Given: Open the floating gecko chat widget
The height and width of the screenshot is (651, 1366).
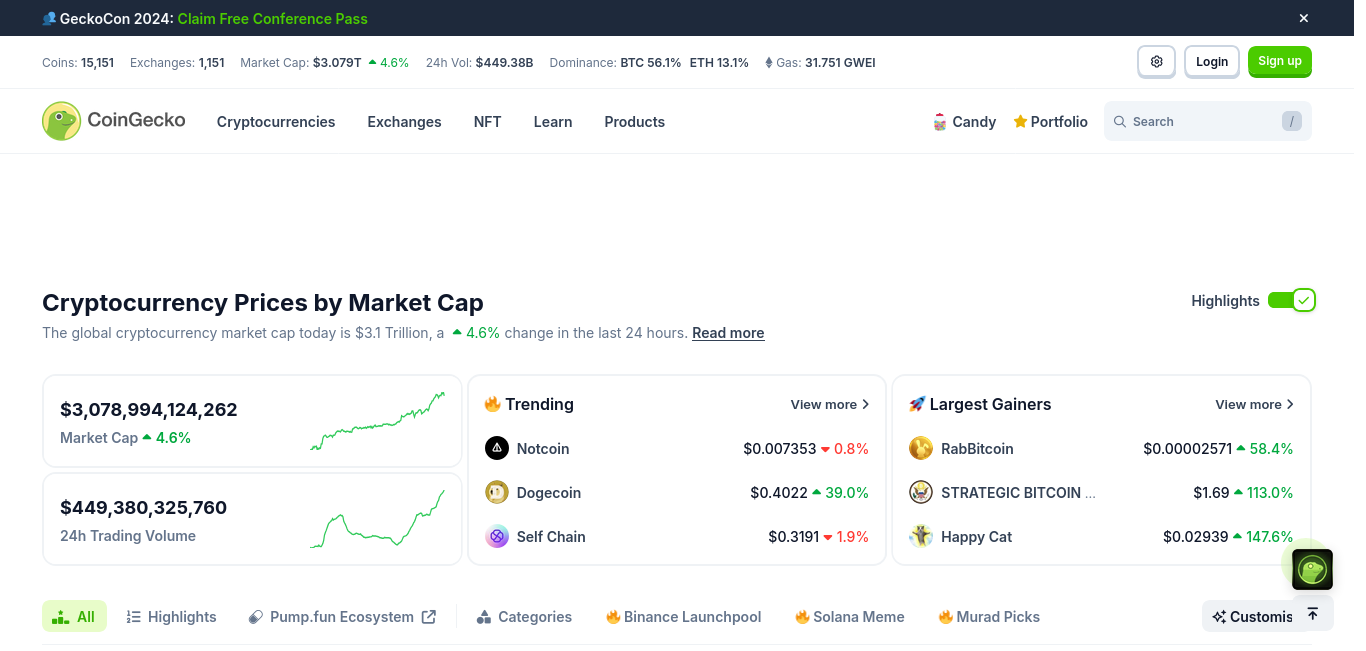Looking at the screenshot, I should 1312,570.
